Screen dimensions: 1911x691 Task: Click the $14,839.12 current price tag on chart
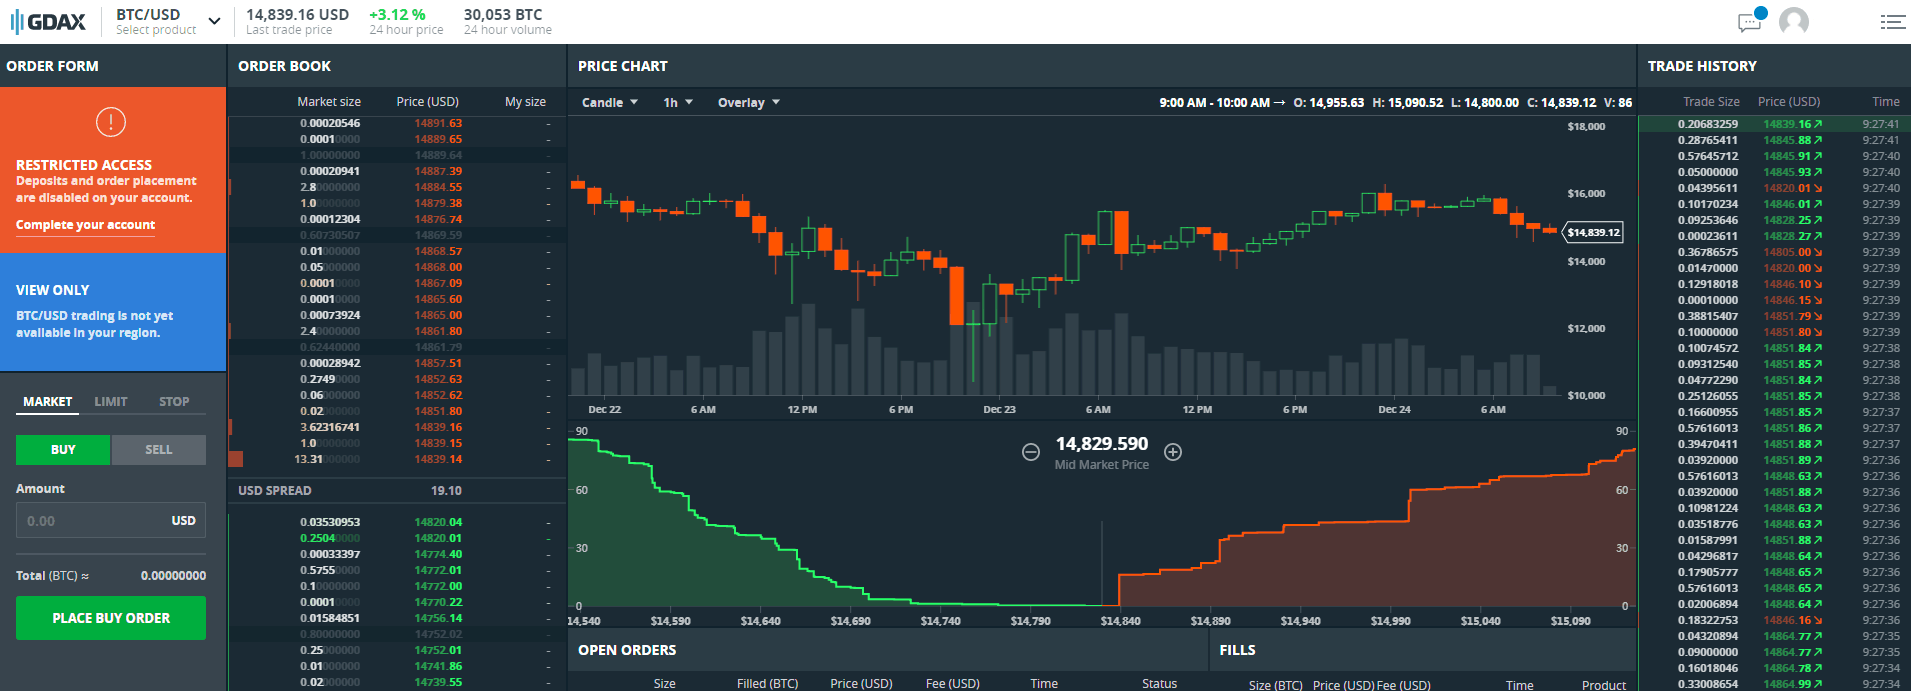coord(1593,232)
